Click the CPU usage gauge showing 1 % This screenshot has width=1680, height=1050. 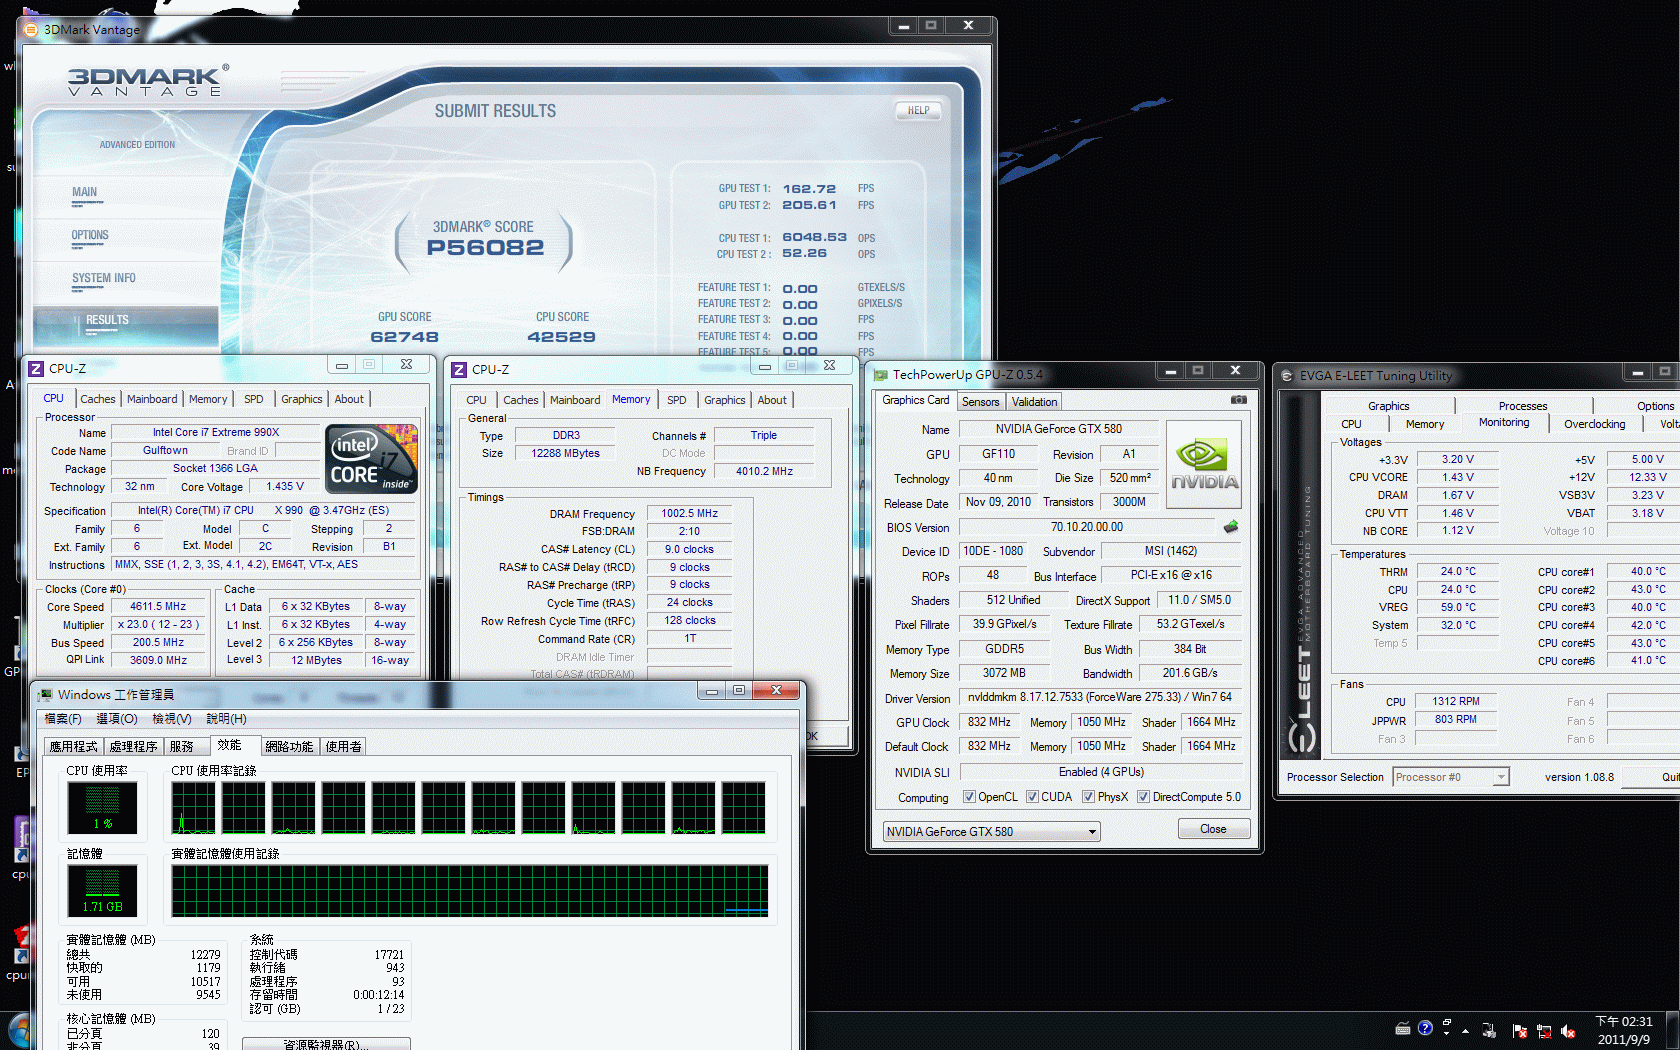[102, 807]
